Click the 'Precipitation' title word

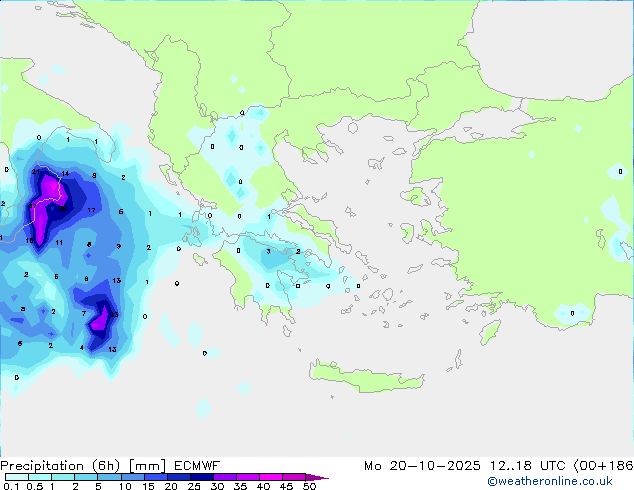[x=42, y=466]
